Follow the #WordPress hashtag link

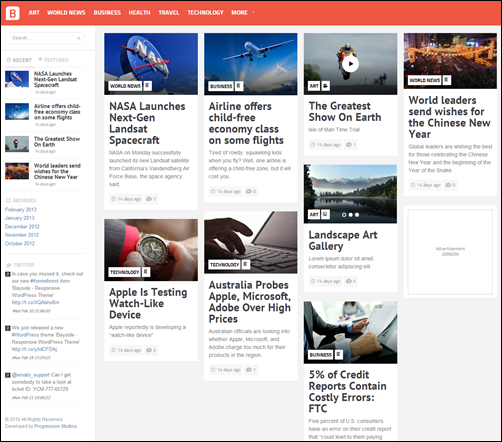[25, 335]
